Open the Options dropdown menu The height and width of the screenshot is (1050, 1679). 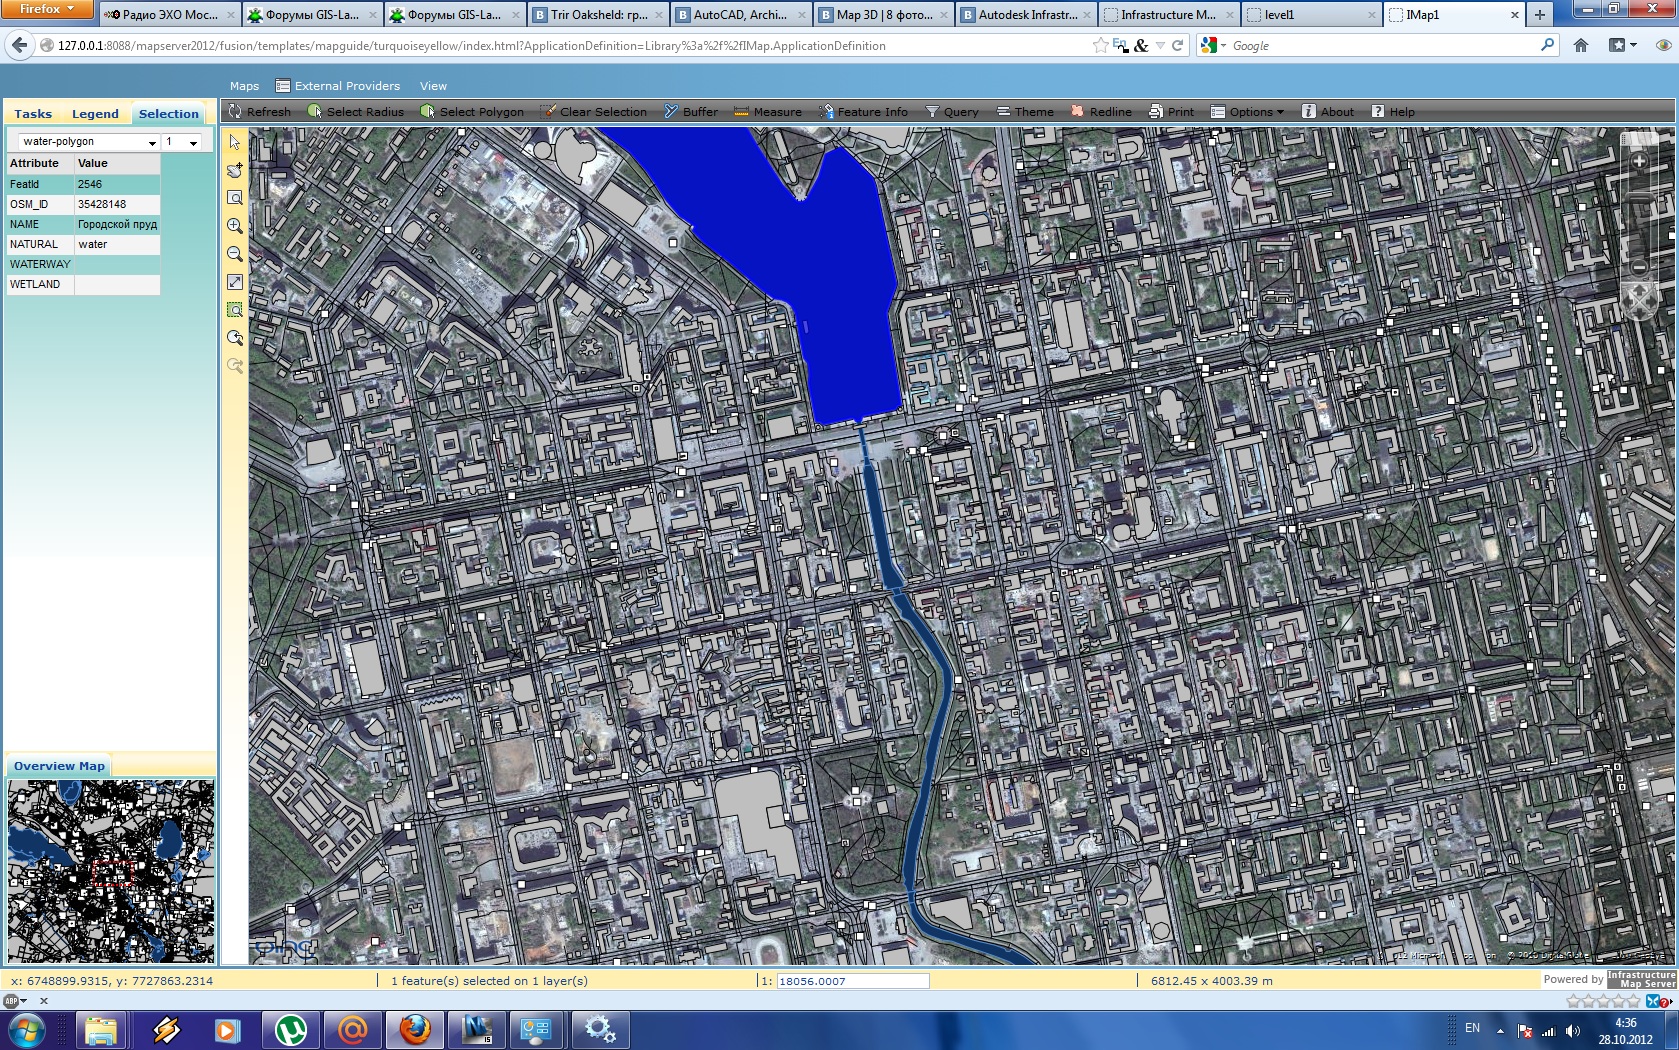pyautogui.click(x=1247, y=112)
